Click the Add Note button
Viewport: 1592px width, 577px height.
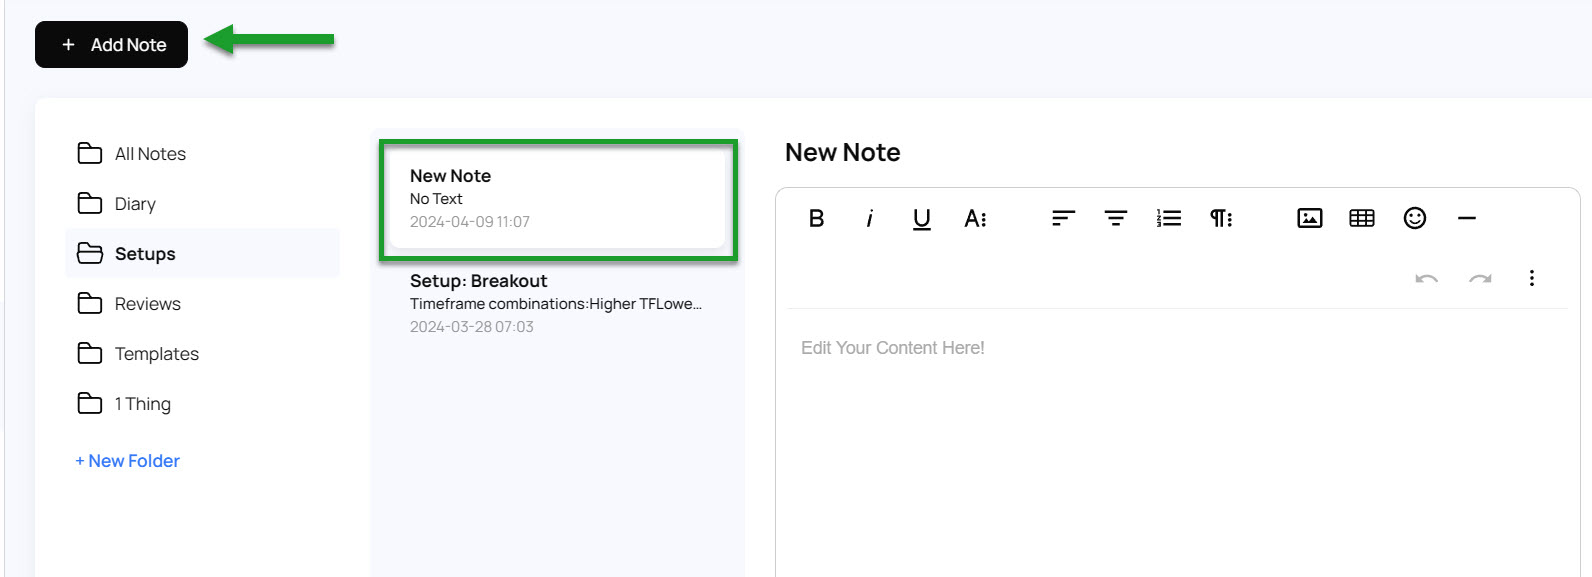111,45
